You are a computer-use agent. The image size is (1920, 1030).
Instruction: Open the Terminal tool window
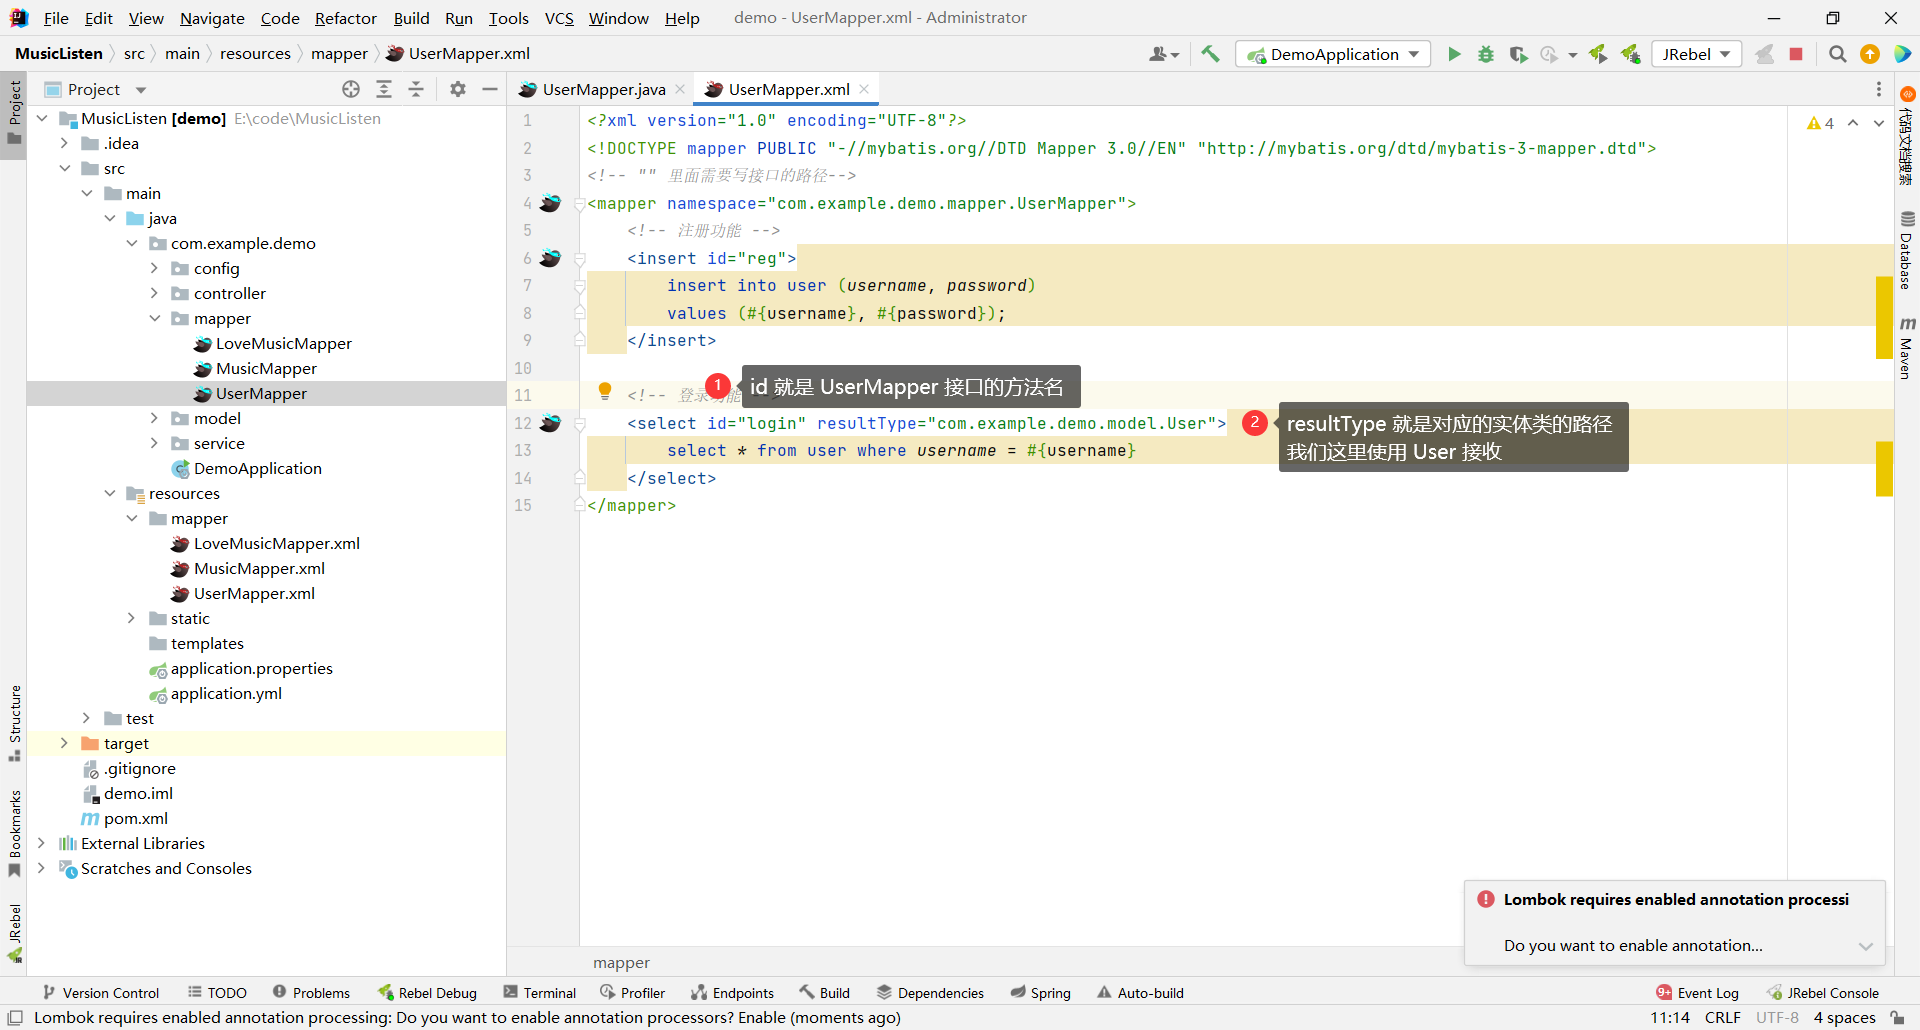click(x=540, y=992)
